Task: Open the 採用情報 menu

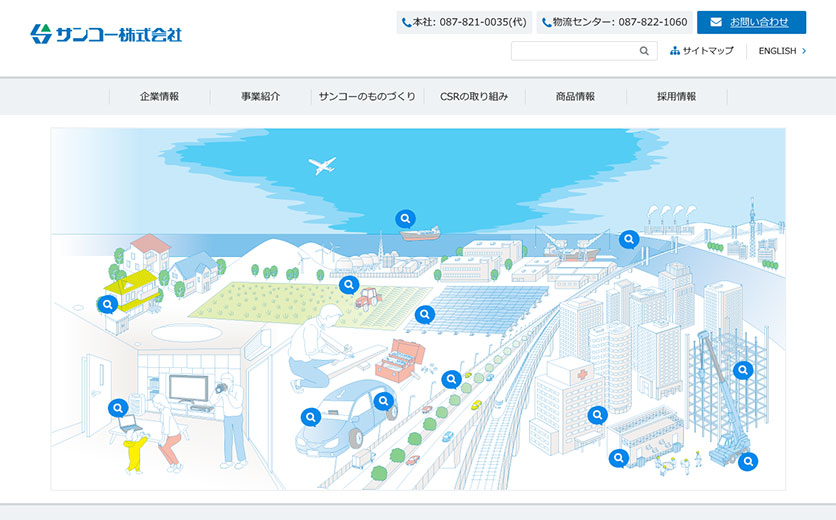Action: click(677, 97)
